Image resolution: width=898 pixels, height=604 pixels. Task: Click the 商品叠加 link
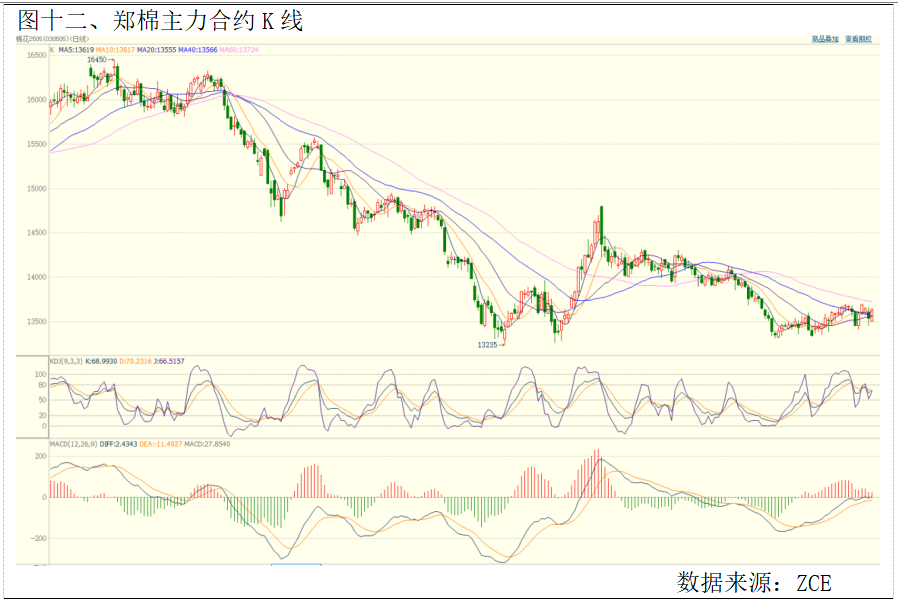point(825,39)
